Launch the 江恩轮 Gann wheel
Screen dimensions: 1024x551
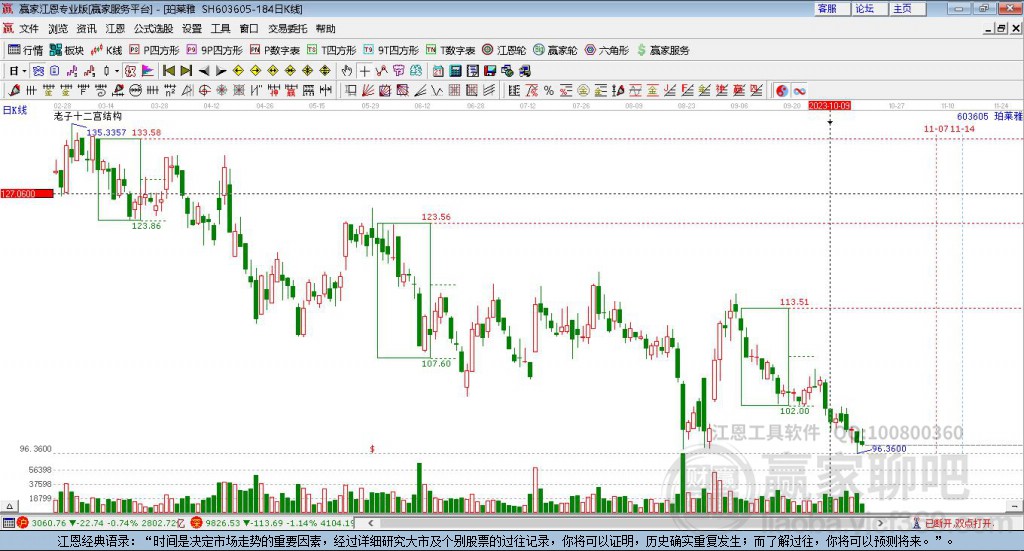click(504, 50)
